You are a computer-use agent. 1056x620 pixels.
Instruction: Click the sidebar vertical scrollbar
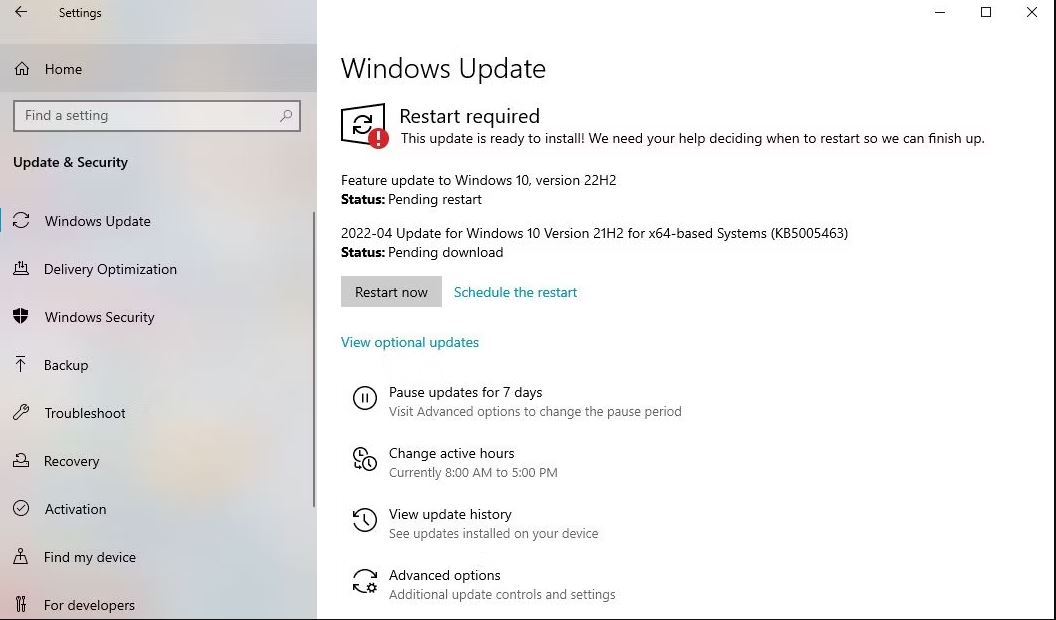point(313,359)
